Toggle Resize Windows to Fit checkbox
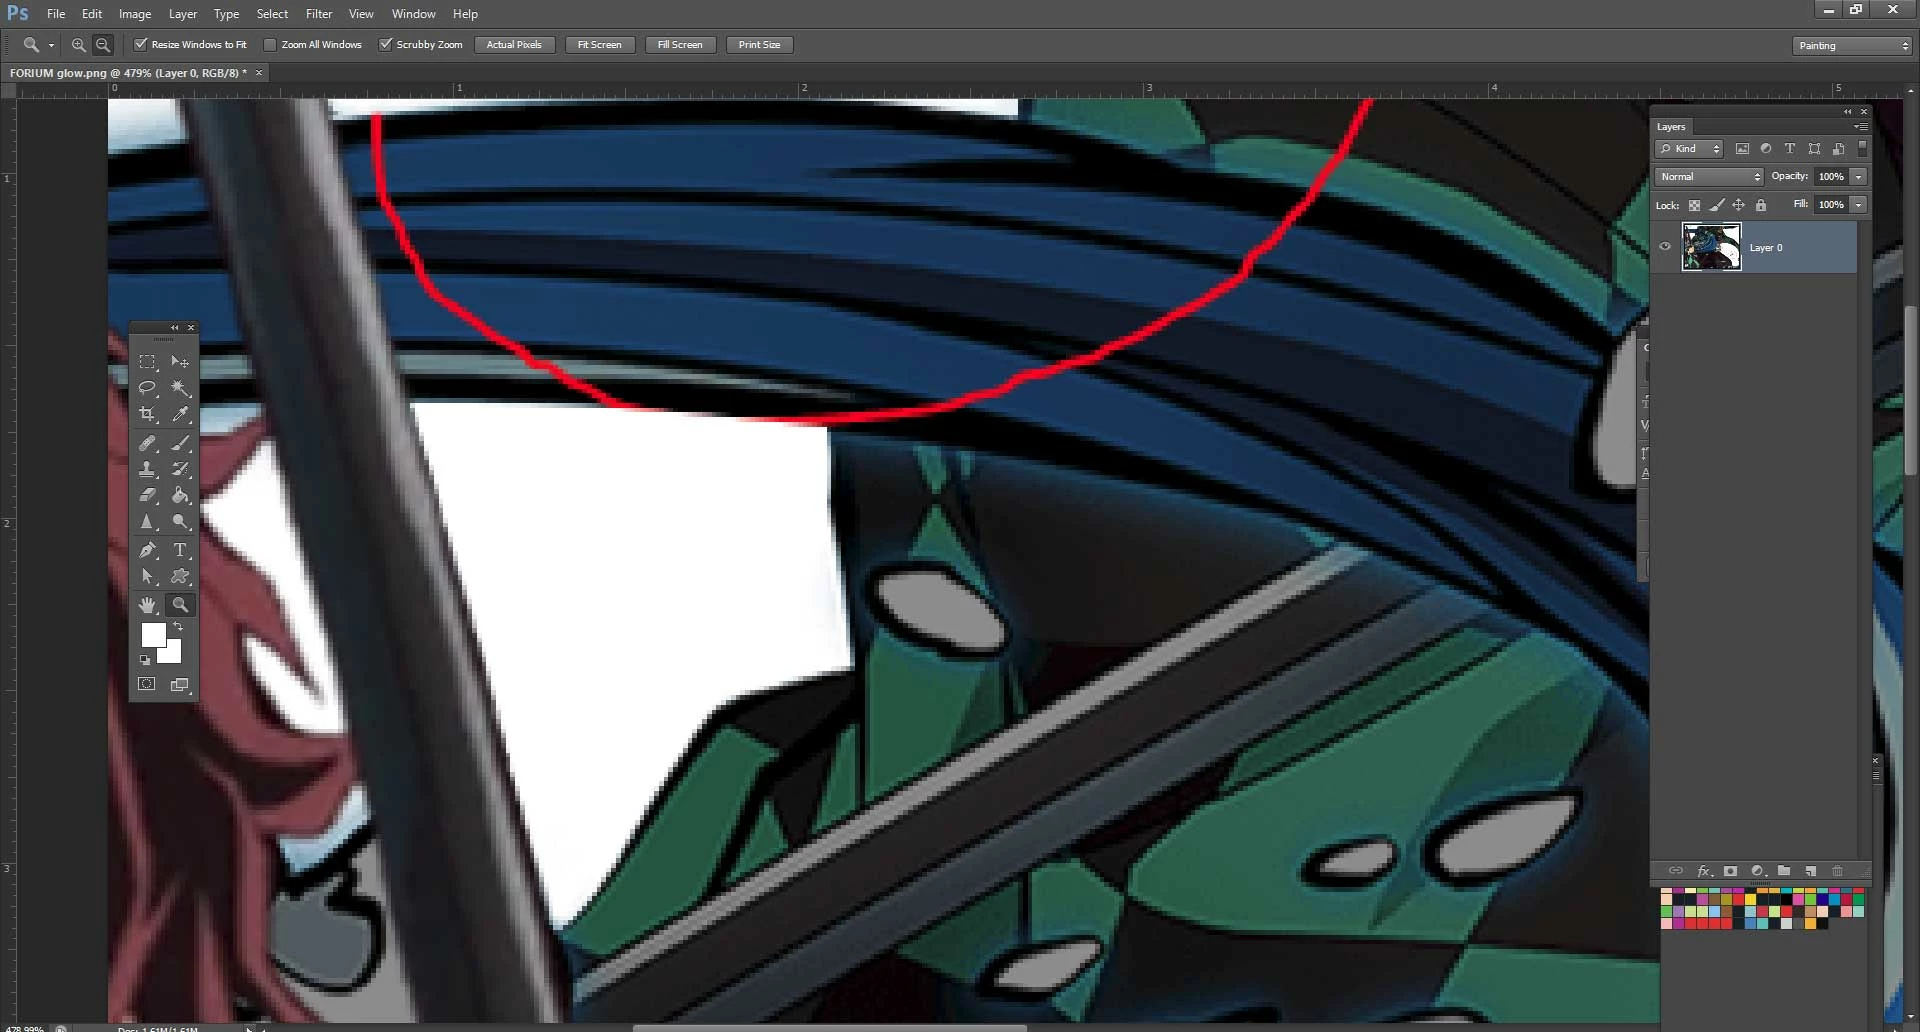The width and height of the screenshot is (1920, 1032). point(141,44)
